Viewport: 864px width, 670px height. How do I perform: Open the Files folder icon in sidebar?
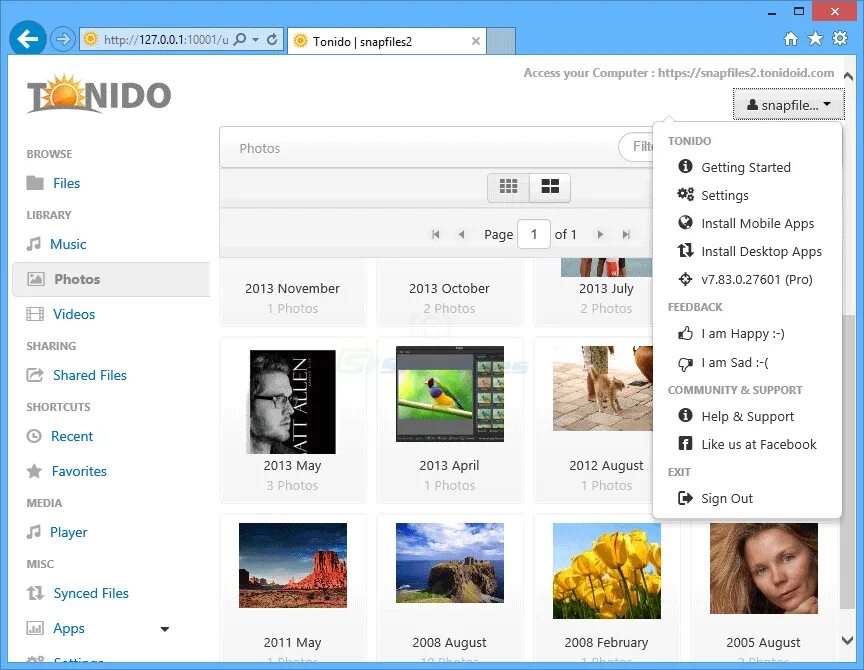pos(35,183)
